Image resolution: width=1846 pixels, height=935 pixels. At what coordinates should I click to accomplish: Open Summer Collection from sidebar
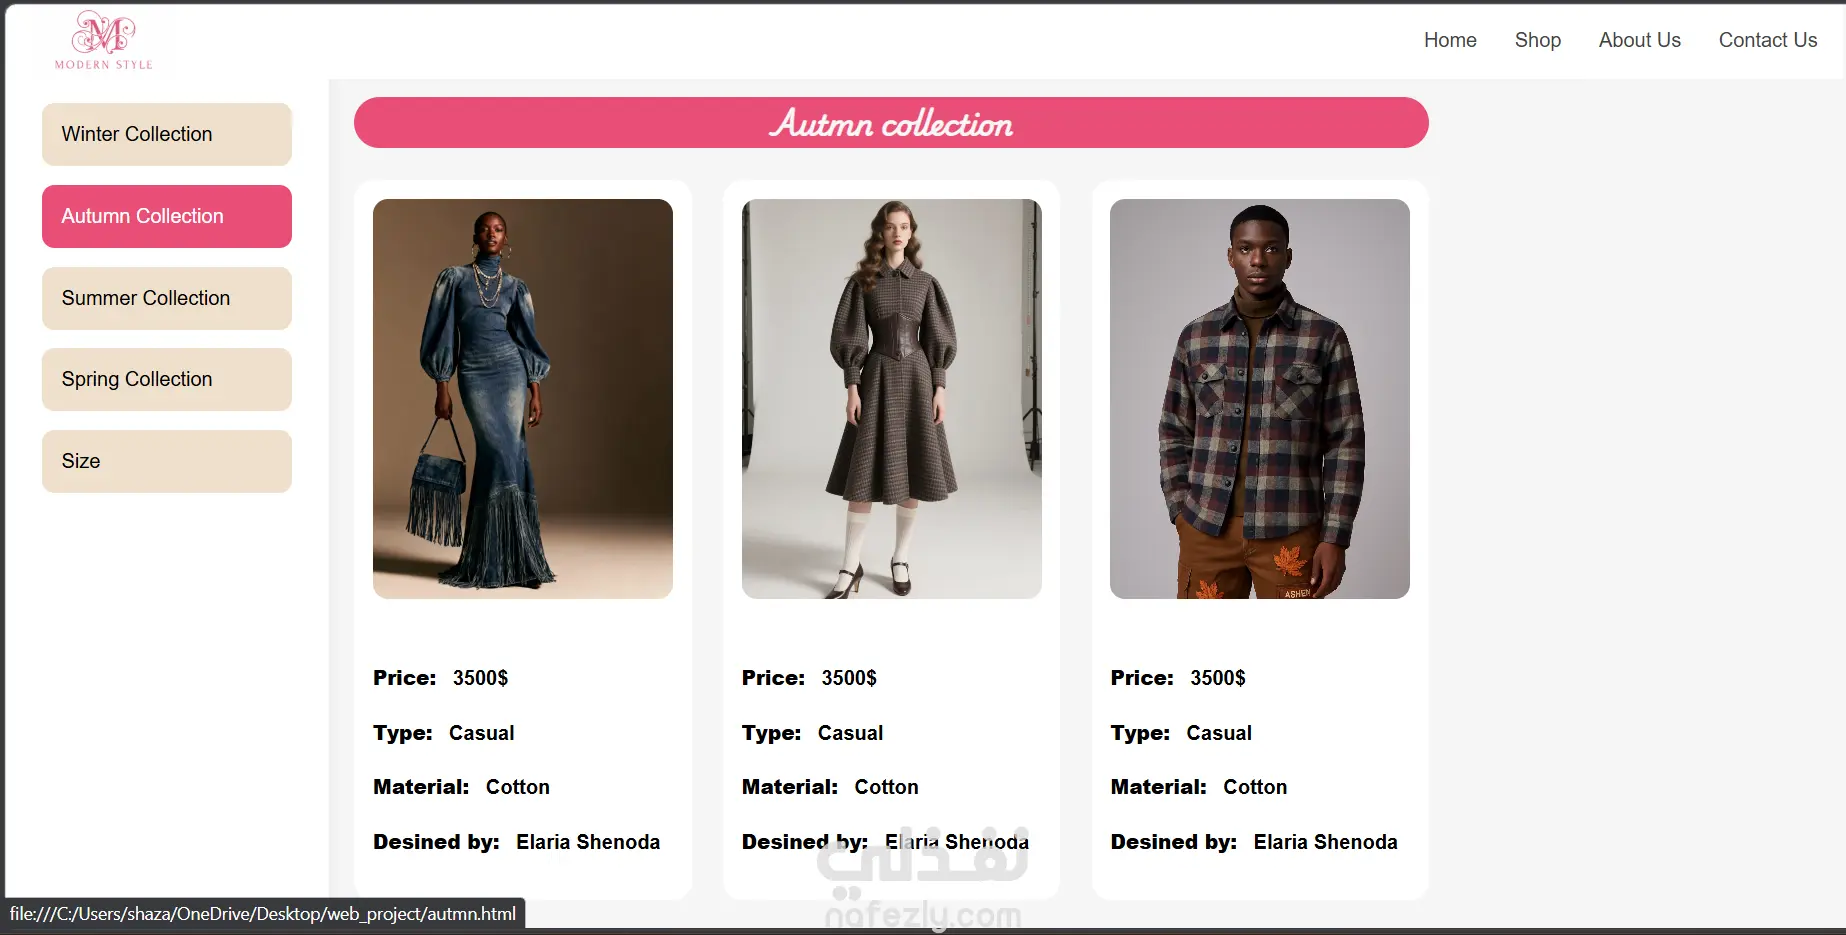pyautogui.click(x=167, y=298)
